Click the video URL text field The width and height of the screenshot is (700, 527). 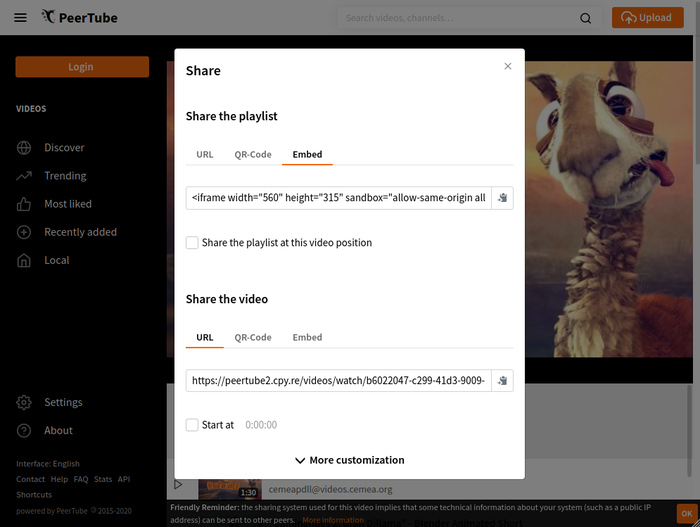338,381
